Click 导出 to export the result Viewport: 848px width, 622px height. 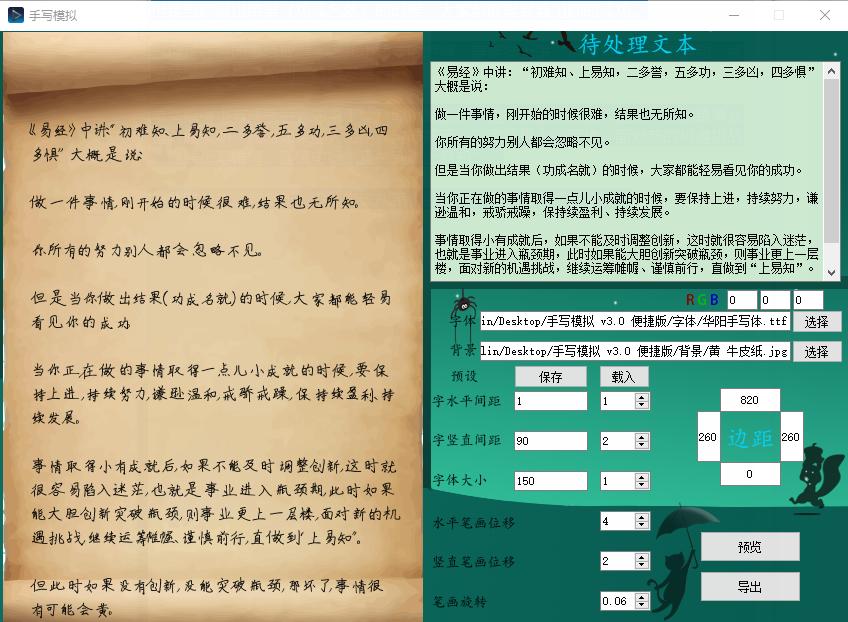tap(750, 587)
